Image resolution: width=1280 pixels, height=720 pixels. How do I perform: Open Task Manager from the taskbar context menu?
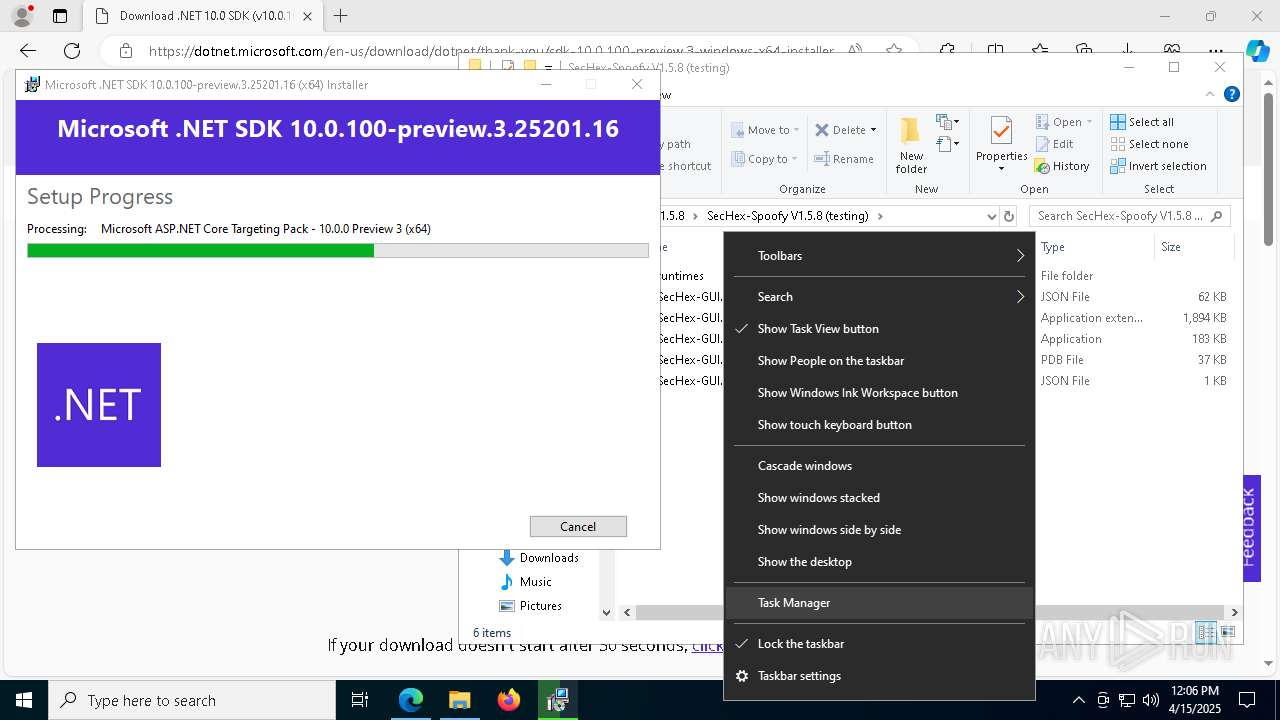click(880, 603)
